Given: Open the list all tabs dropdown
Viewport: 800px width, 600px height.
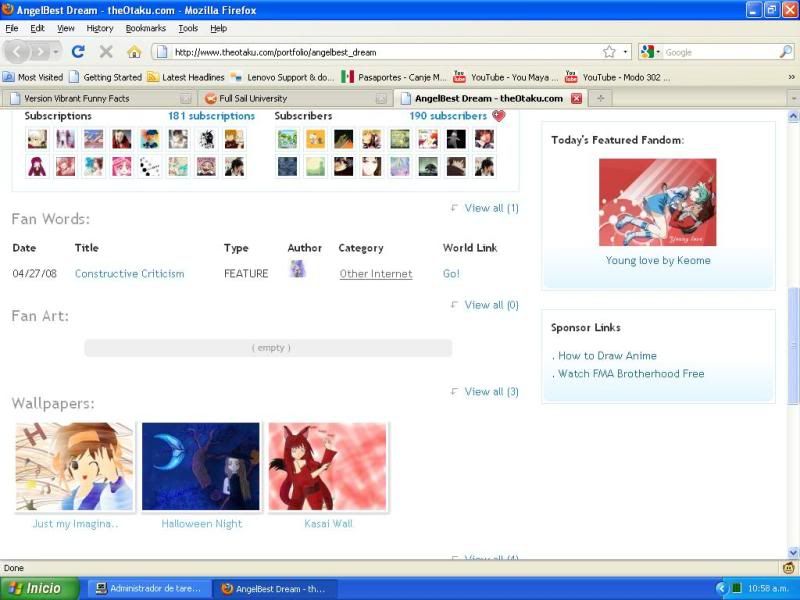Looking at the screenshot, I should pos(794,98).
